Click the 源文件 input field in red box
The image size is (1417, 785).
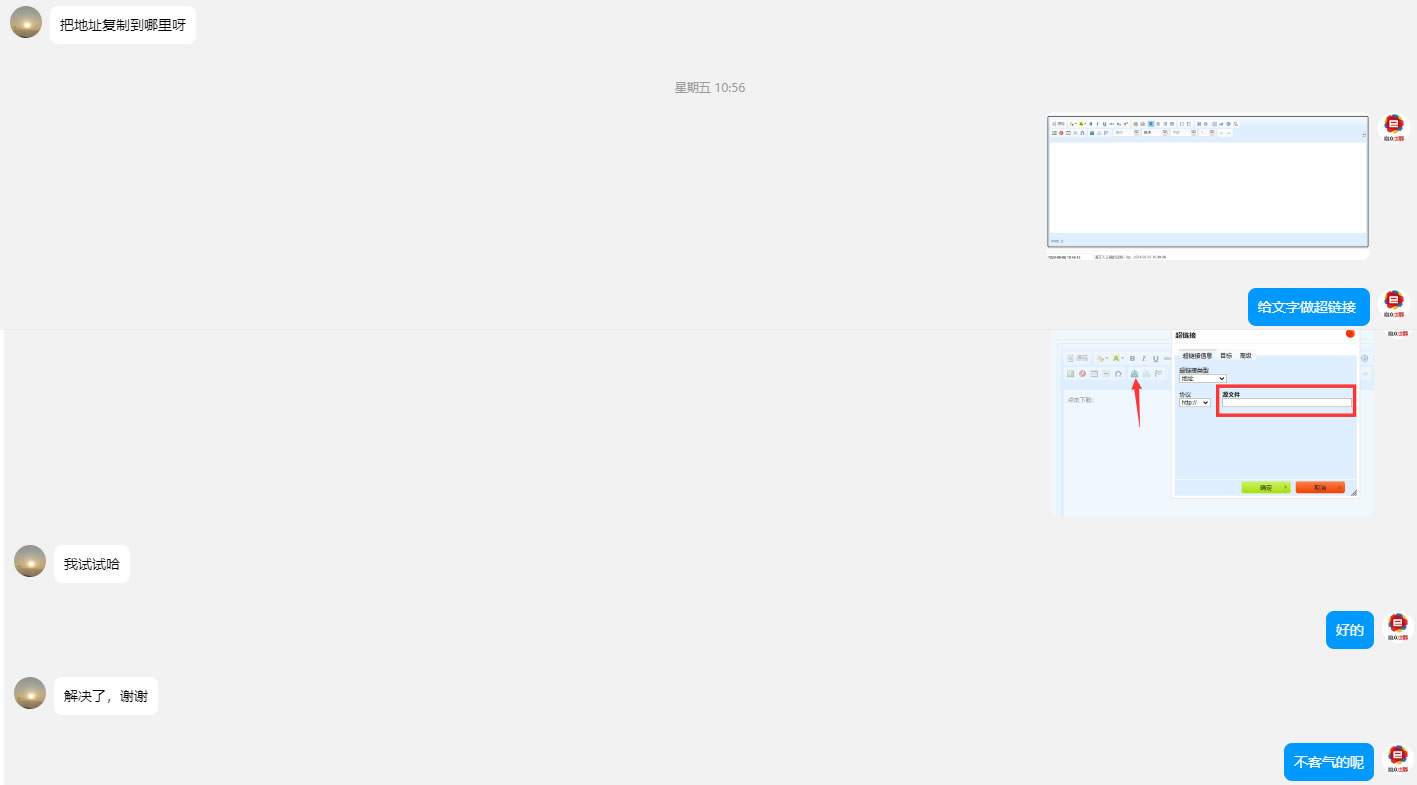coord(1286,403)
